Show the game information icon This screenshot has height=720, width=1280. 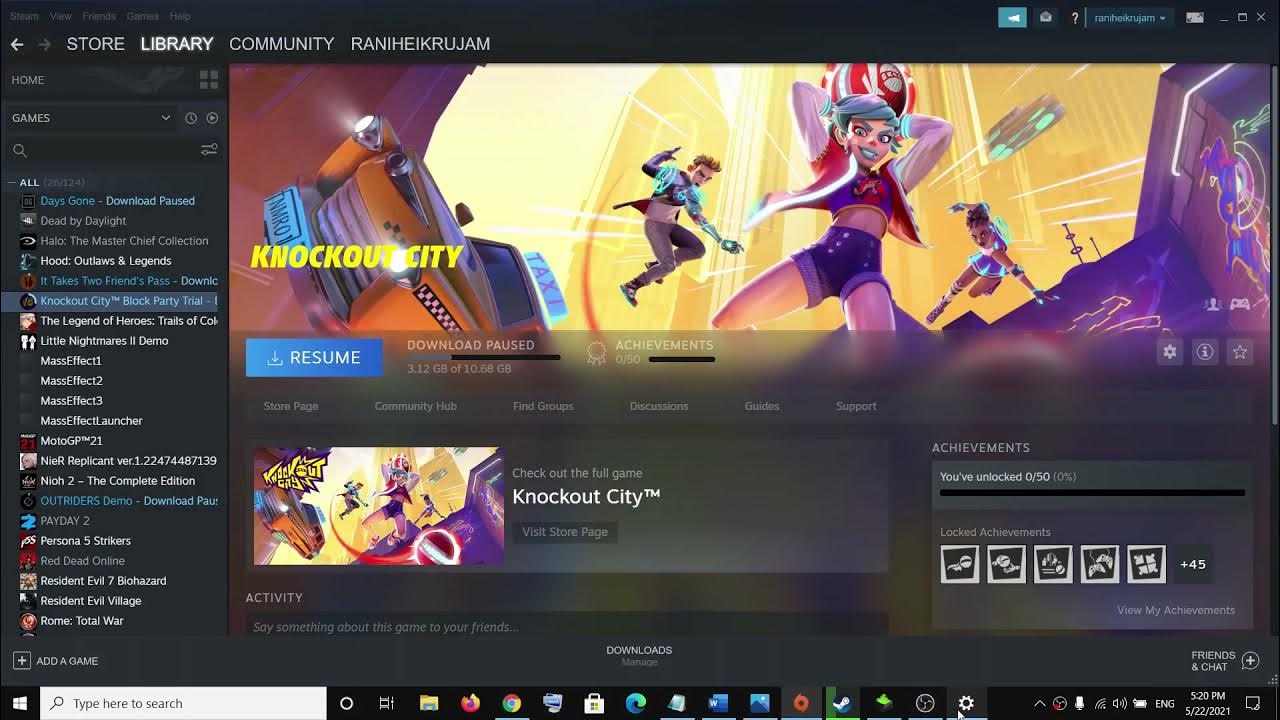1205,352
